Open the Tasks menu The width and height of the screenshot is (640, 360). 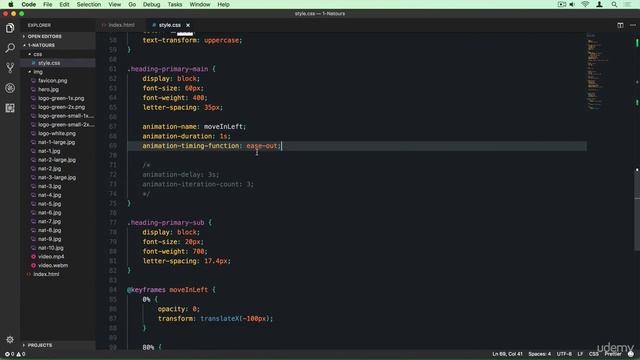tap(175, 4)
